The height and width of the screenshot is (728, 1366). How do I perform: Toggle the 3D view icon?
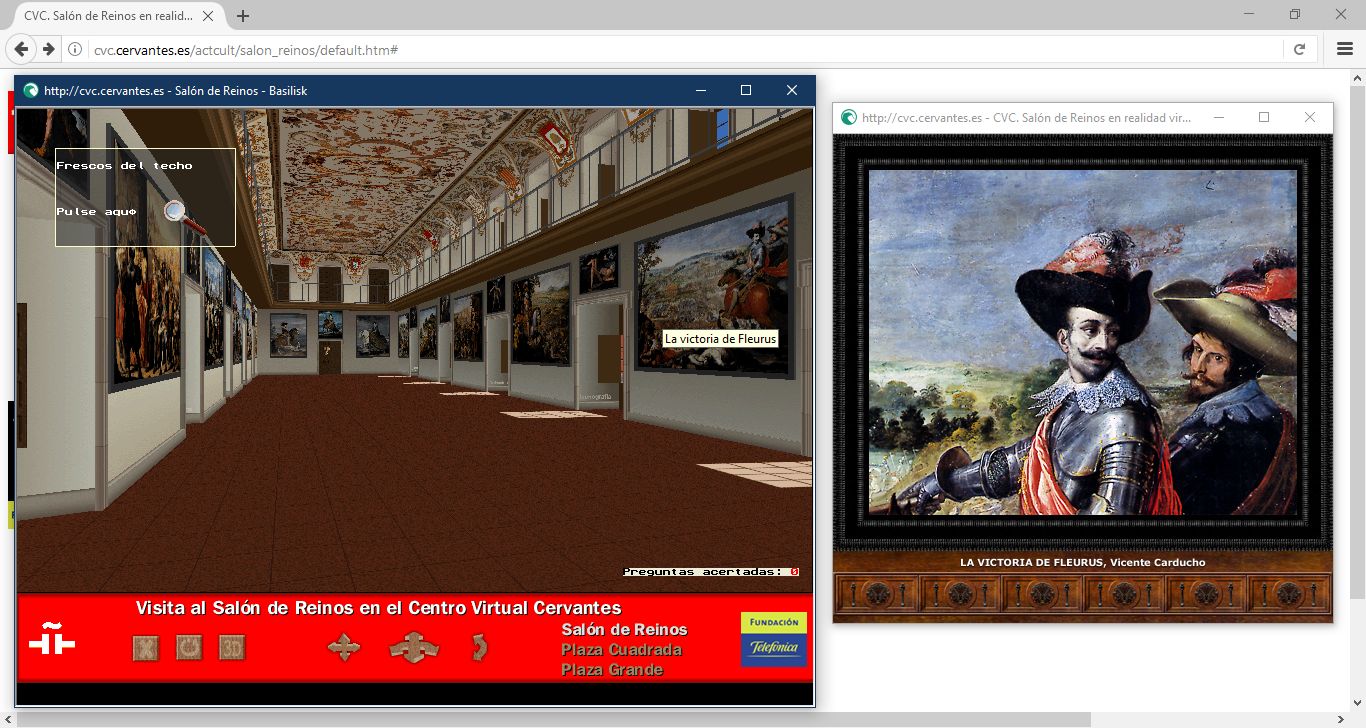232,648
